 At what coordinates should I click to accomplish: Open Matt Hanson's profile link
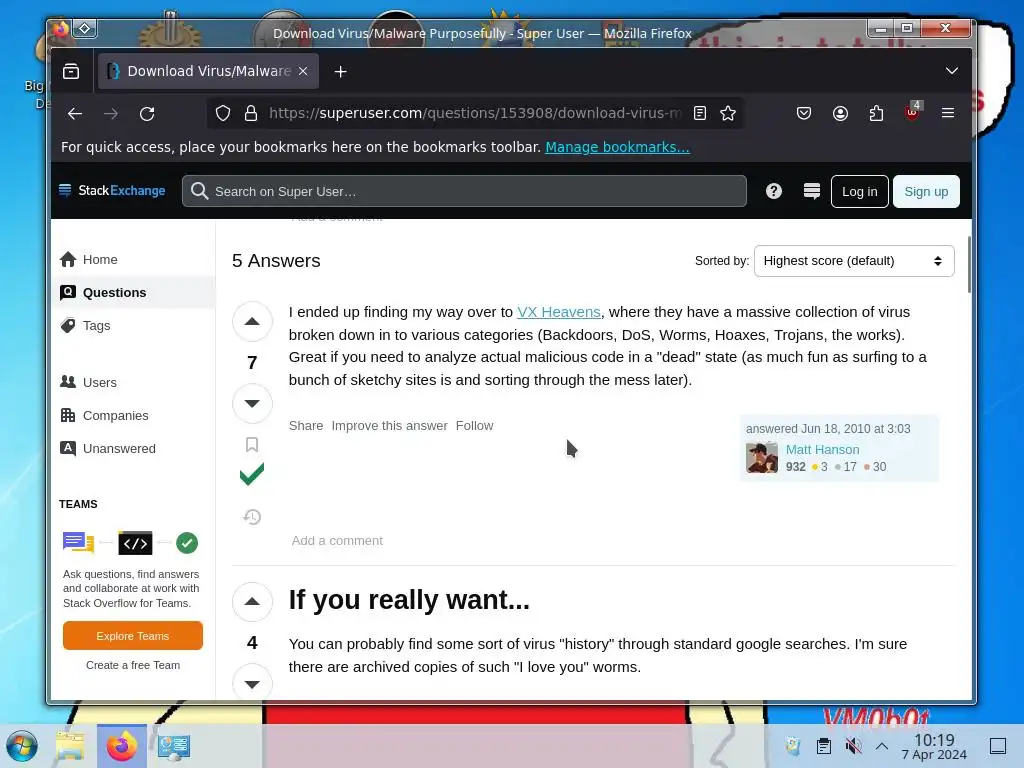point(822,449)
